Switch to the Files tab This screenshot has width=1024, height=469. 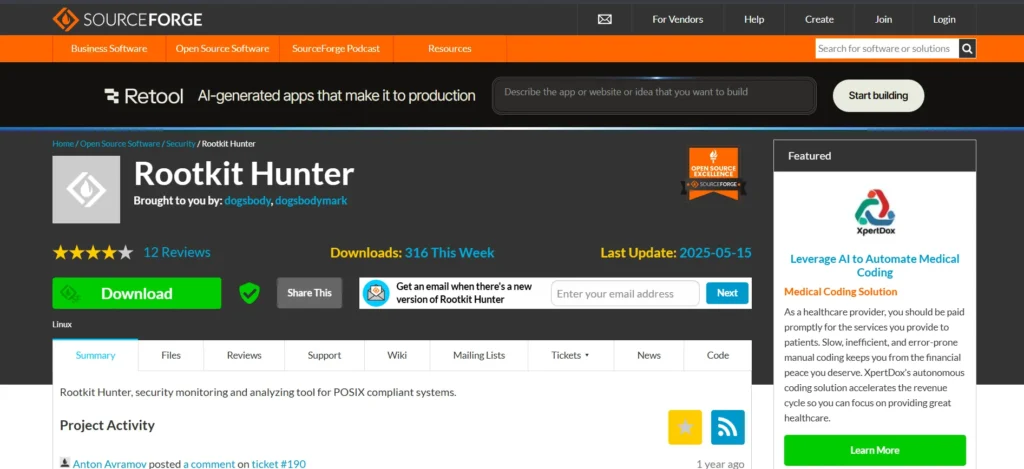[171, 355]
